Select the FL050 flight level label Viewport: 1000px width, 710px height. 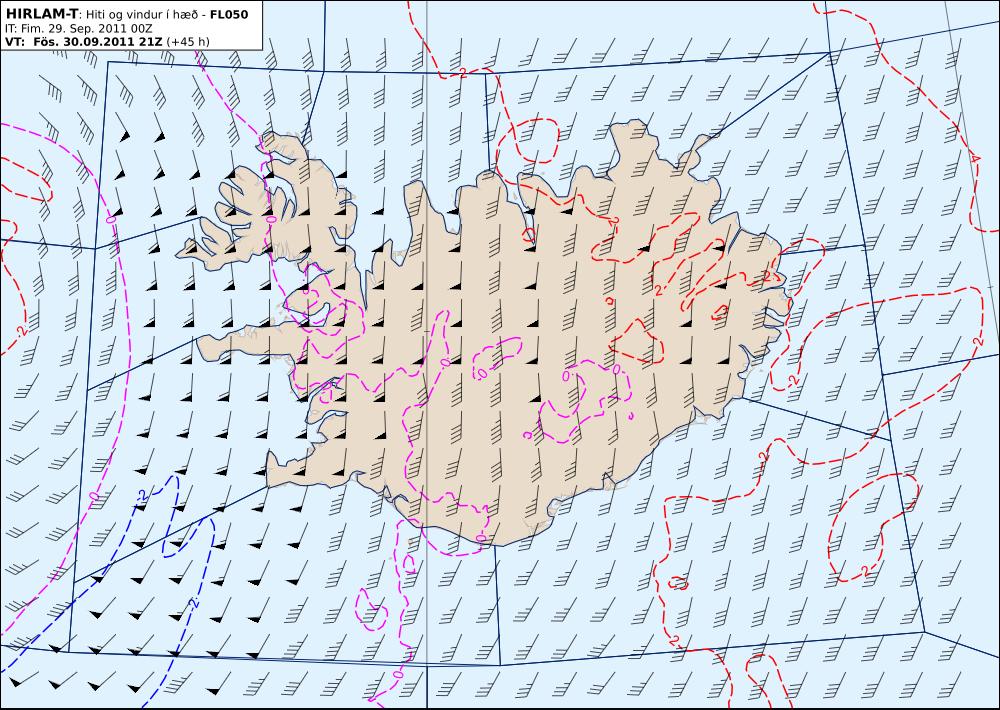(x=228, y=15)
